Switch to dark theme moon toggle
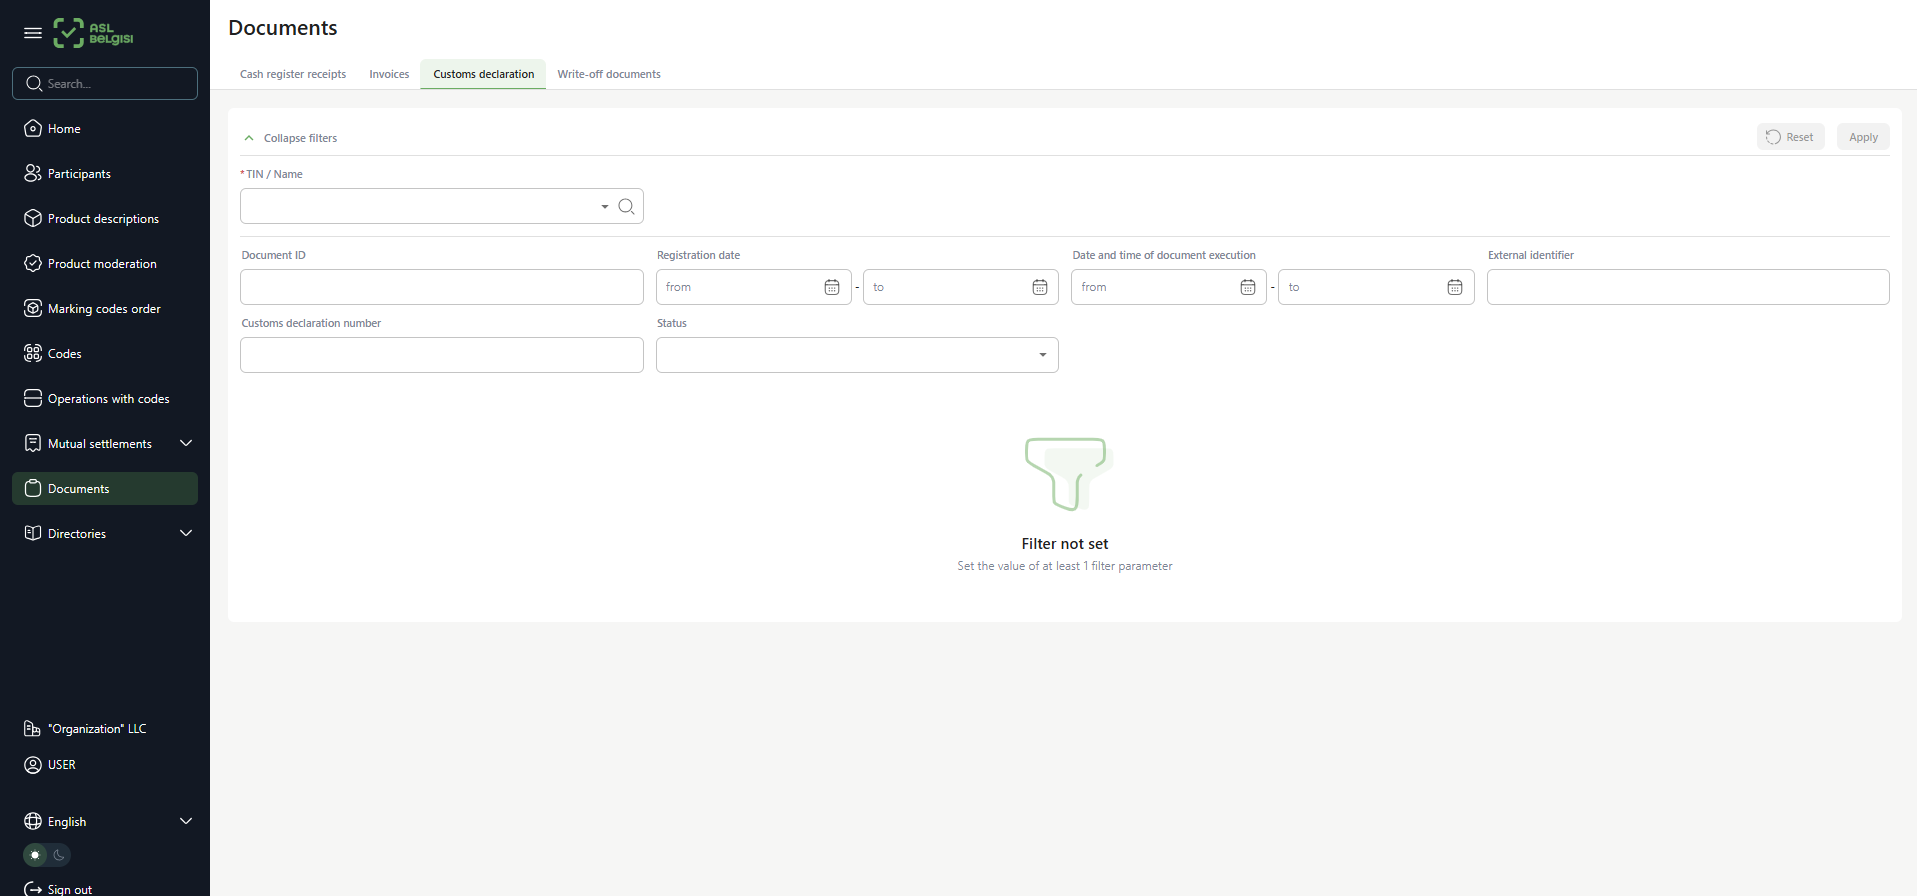Viewport: 1917px width, 896px height. coord(59,855)
